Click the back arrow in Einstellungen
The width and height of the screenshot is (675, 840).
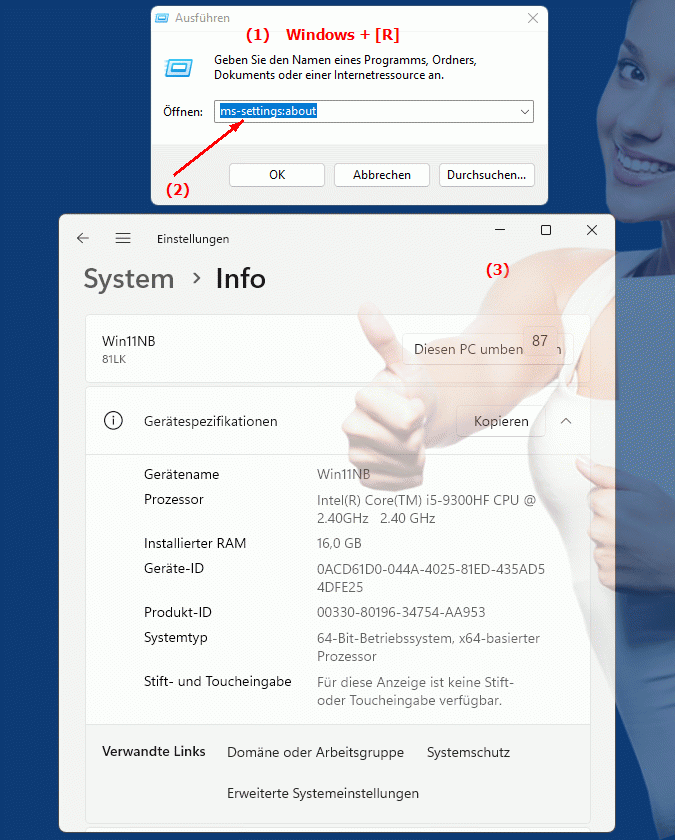83,238
